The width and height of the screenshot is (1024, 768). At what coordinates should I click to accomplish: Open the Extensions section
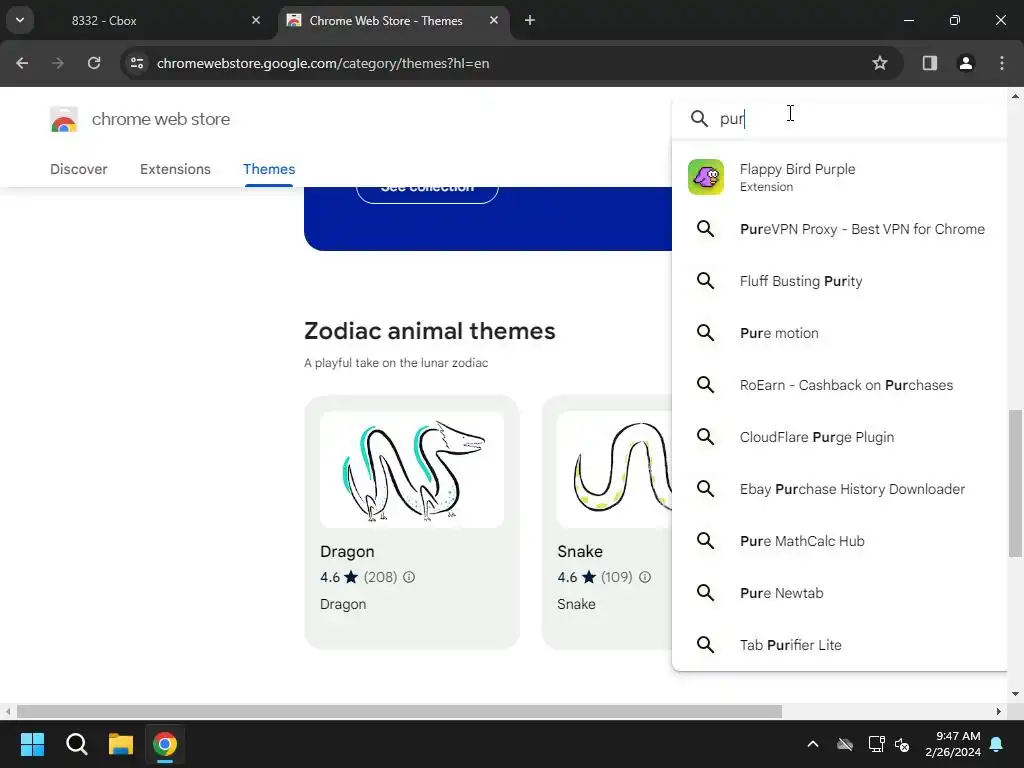tap(175, 169)
